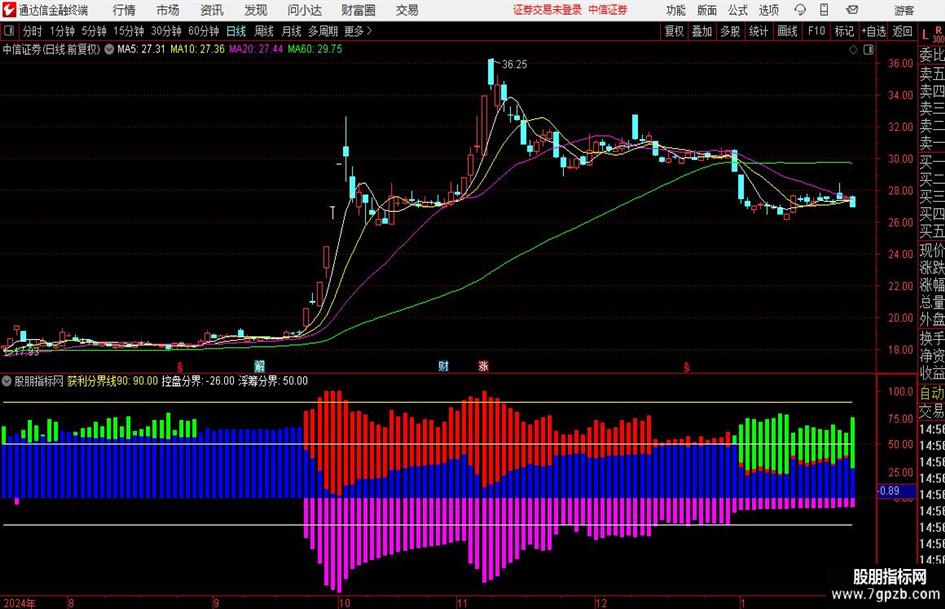Screen dimensions: 945x609
Task: Open the 财富圈 menu
Action: pyautogui.click(x=358, y=10)
